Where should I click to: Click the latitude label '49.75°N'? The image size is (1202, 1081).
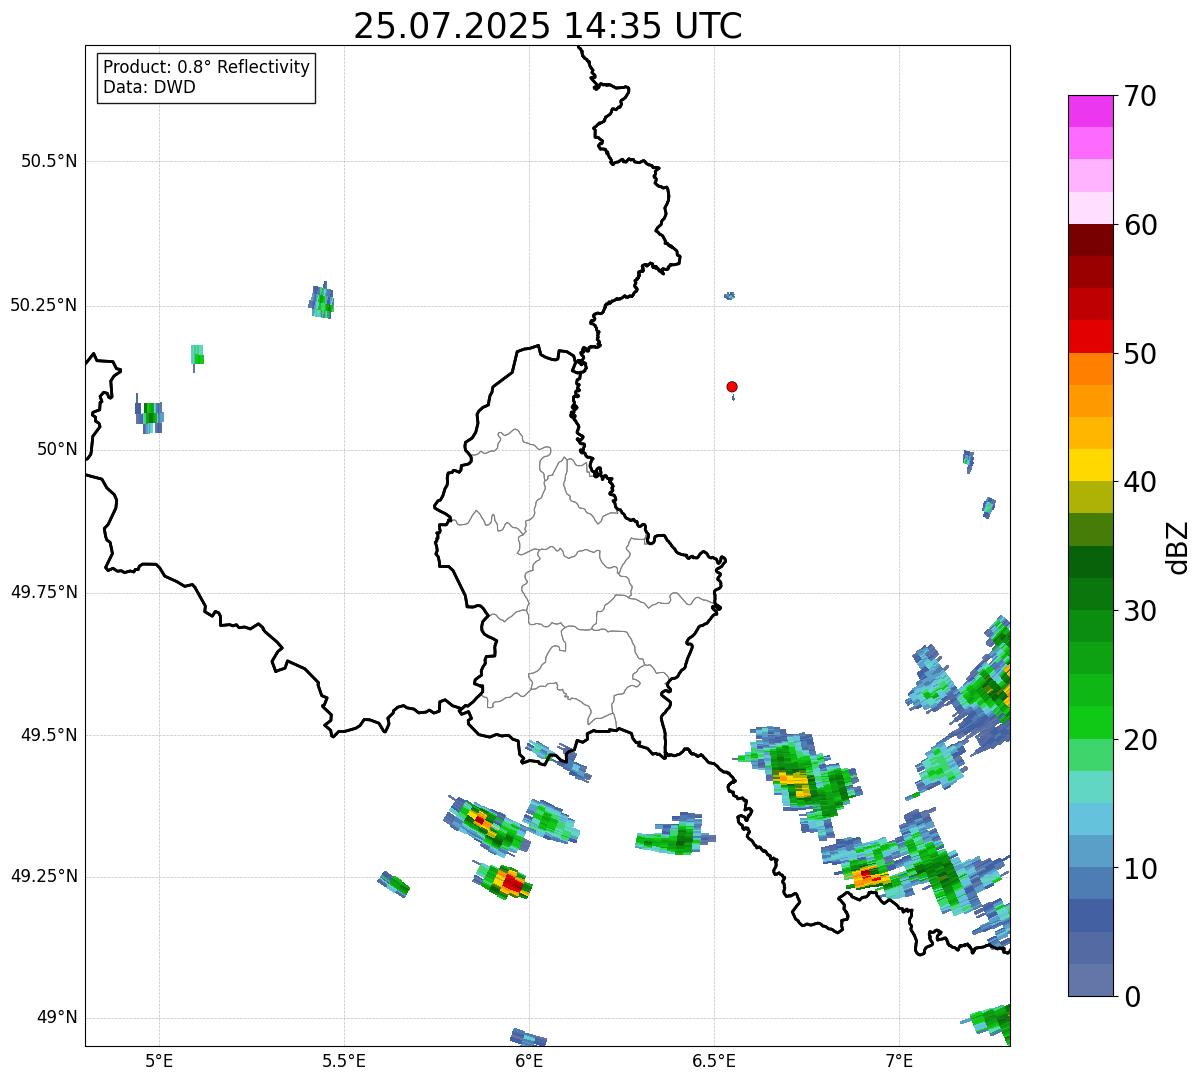[x=43, y=592]
